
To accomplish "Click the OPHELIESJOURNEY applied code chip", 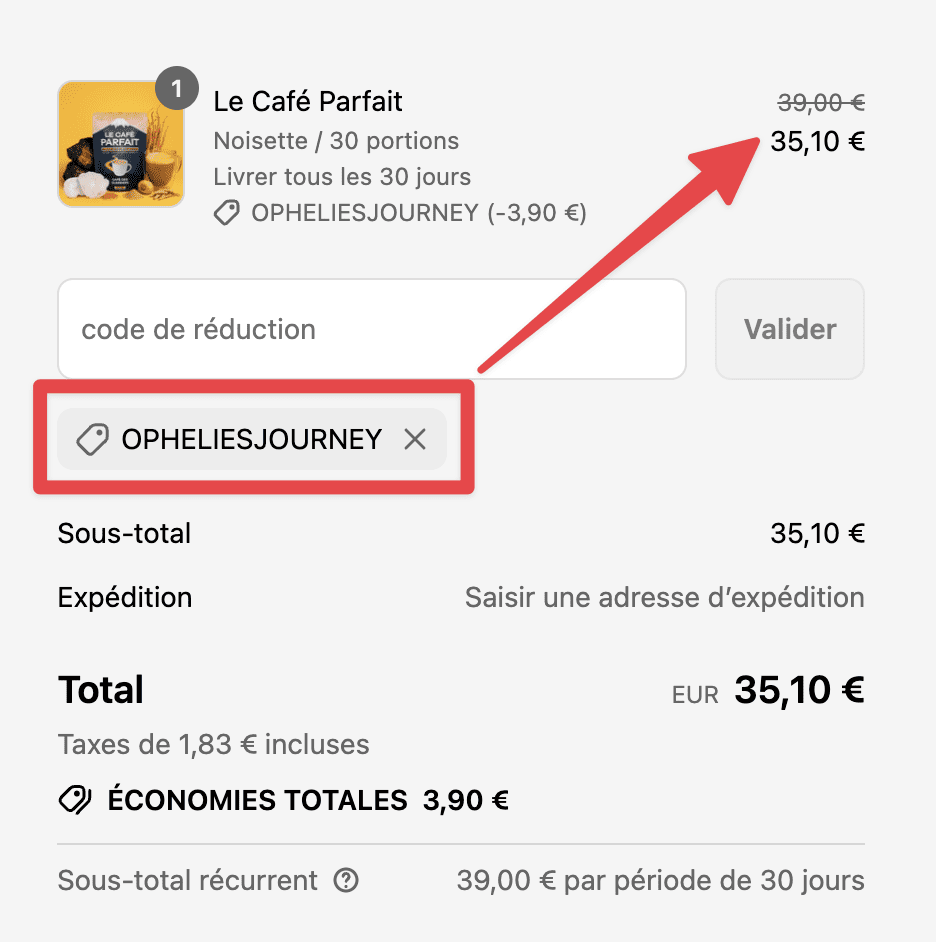I will [x=252, y=439].
